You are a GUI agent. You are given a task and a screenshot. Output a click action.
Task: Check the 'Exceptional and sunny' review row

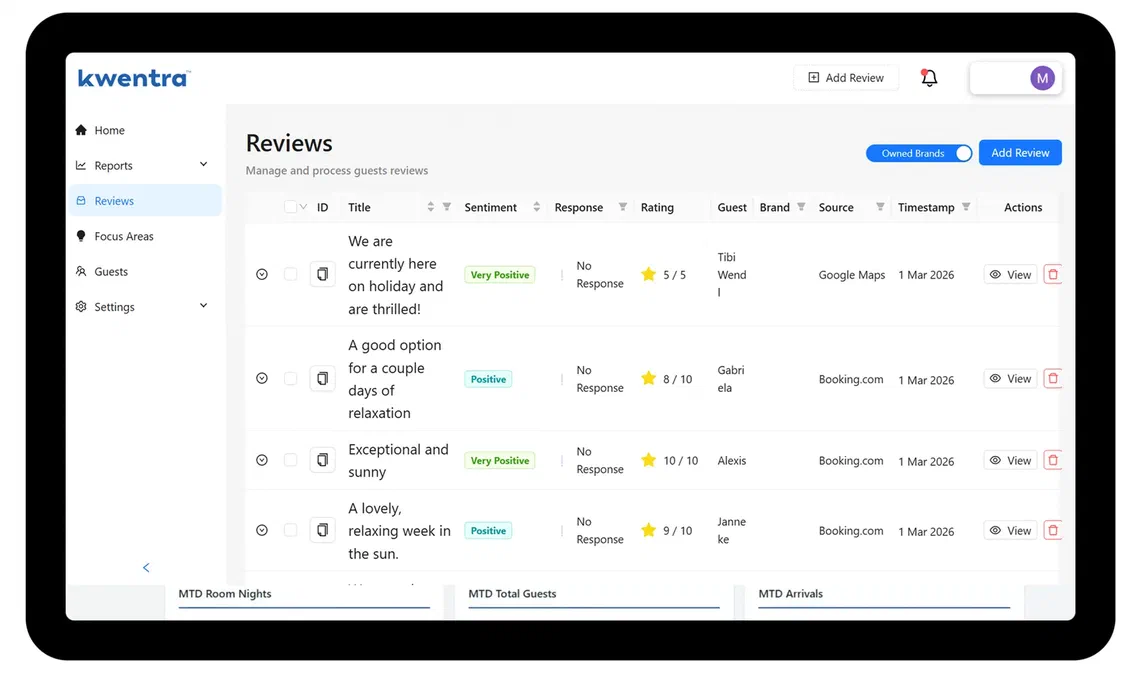click(290, 460)
